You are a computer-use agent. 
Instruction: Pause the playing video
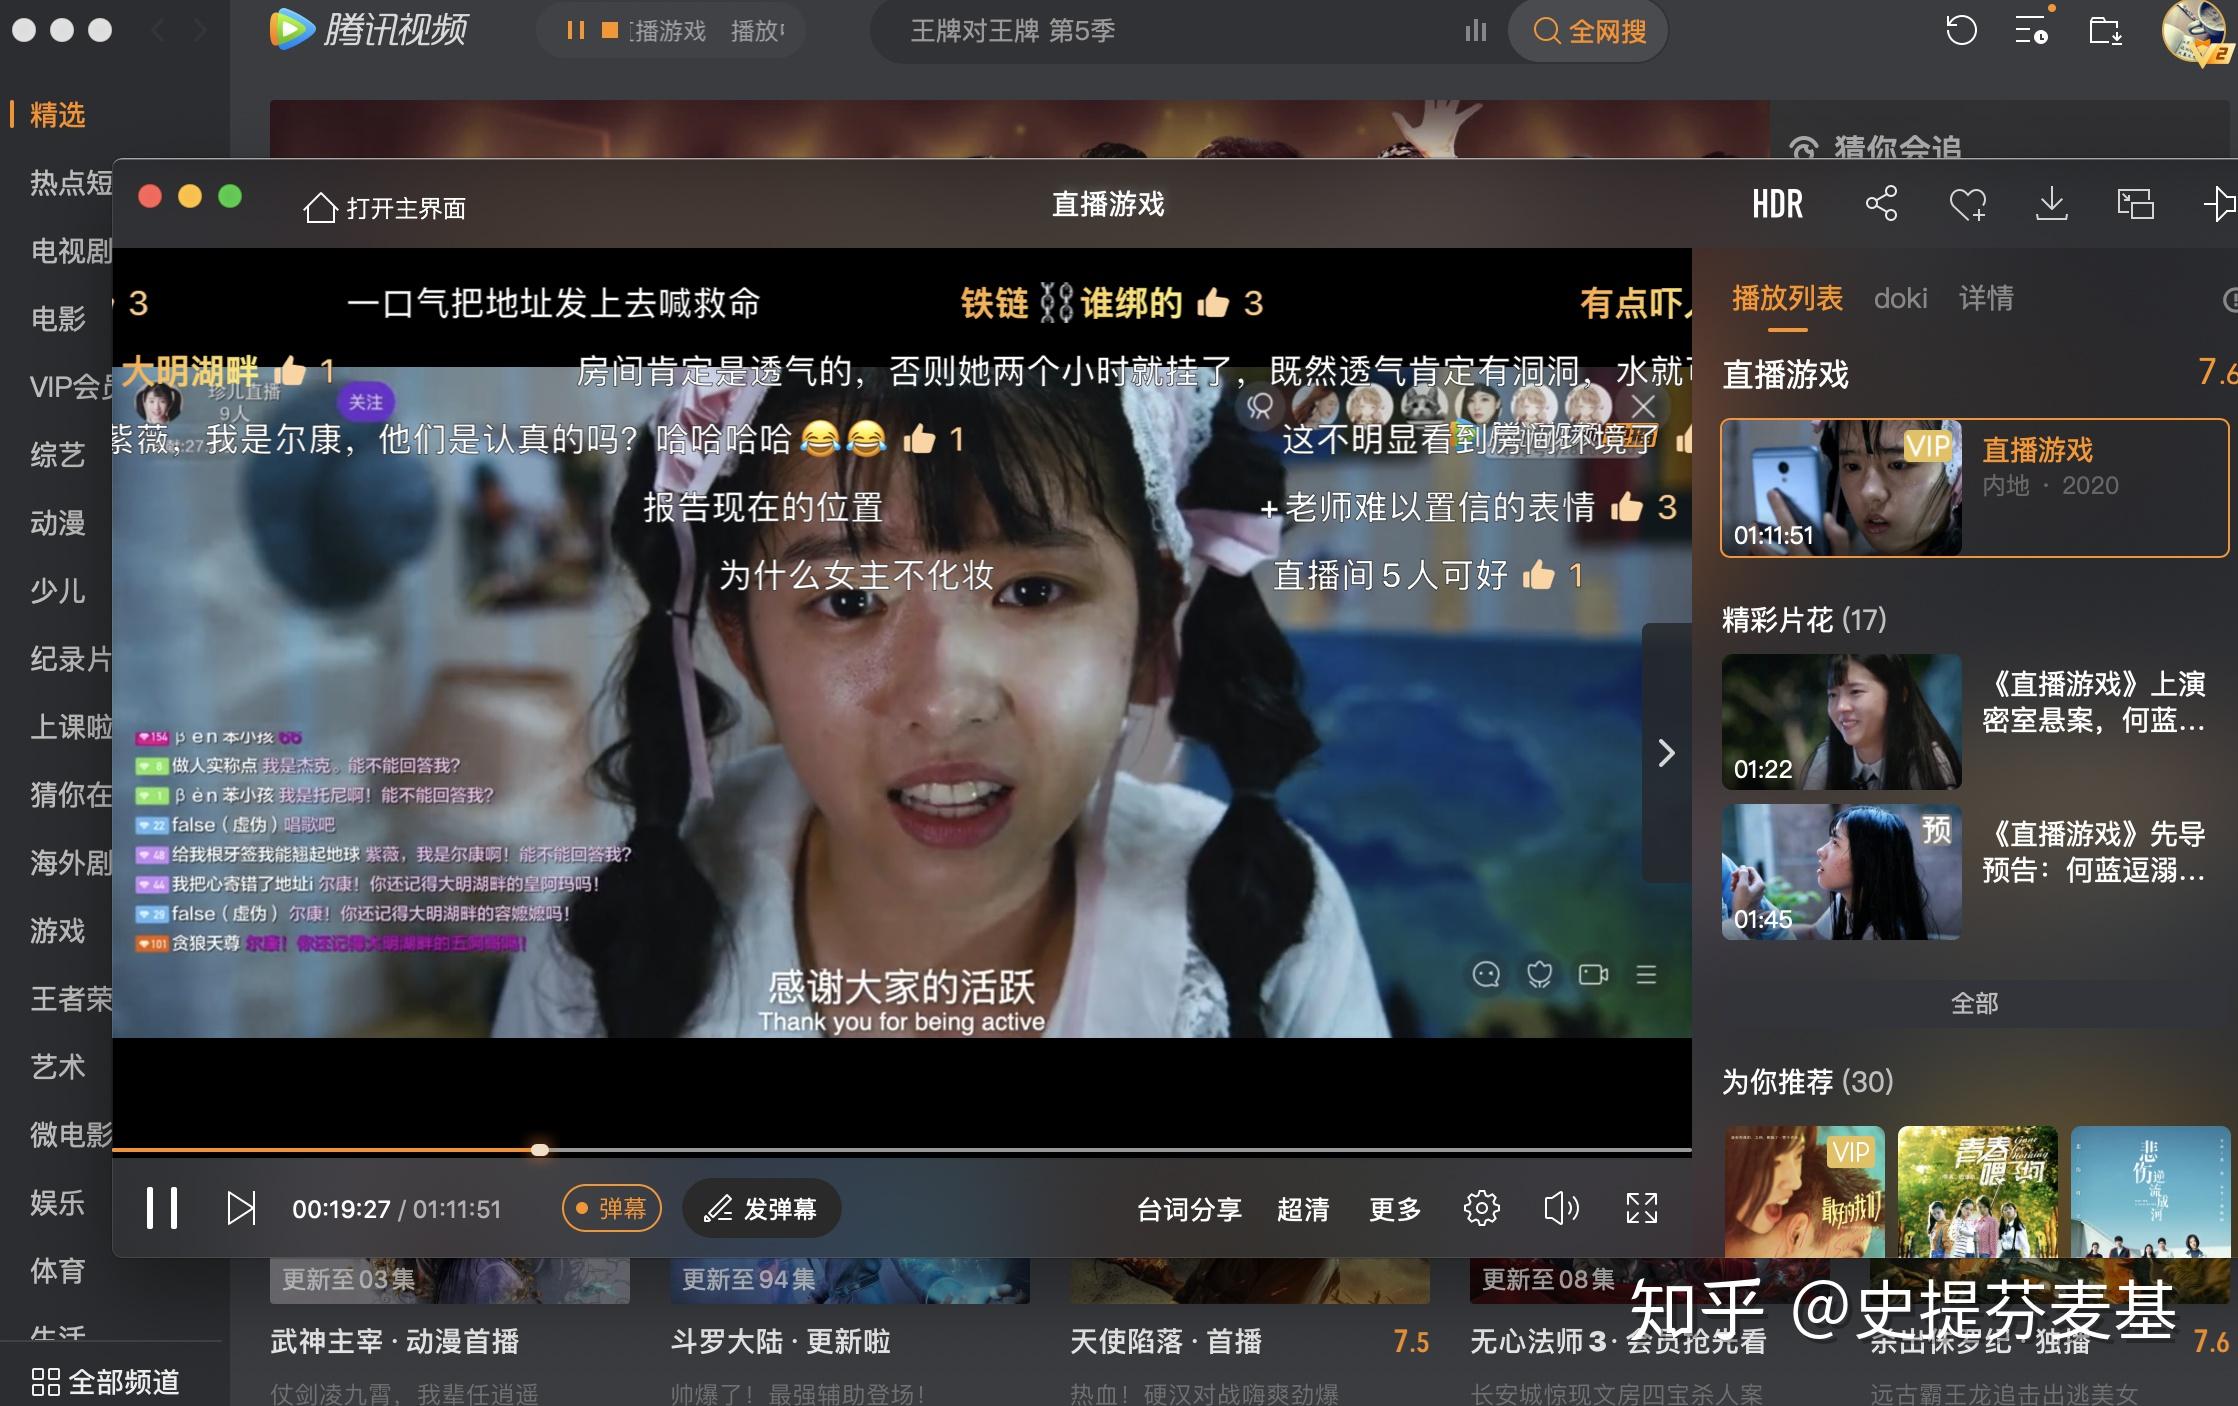click(161, 1208)
